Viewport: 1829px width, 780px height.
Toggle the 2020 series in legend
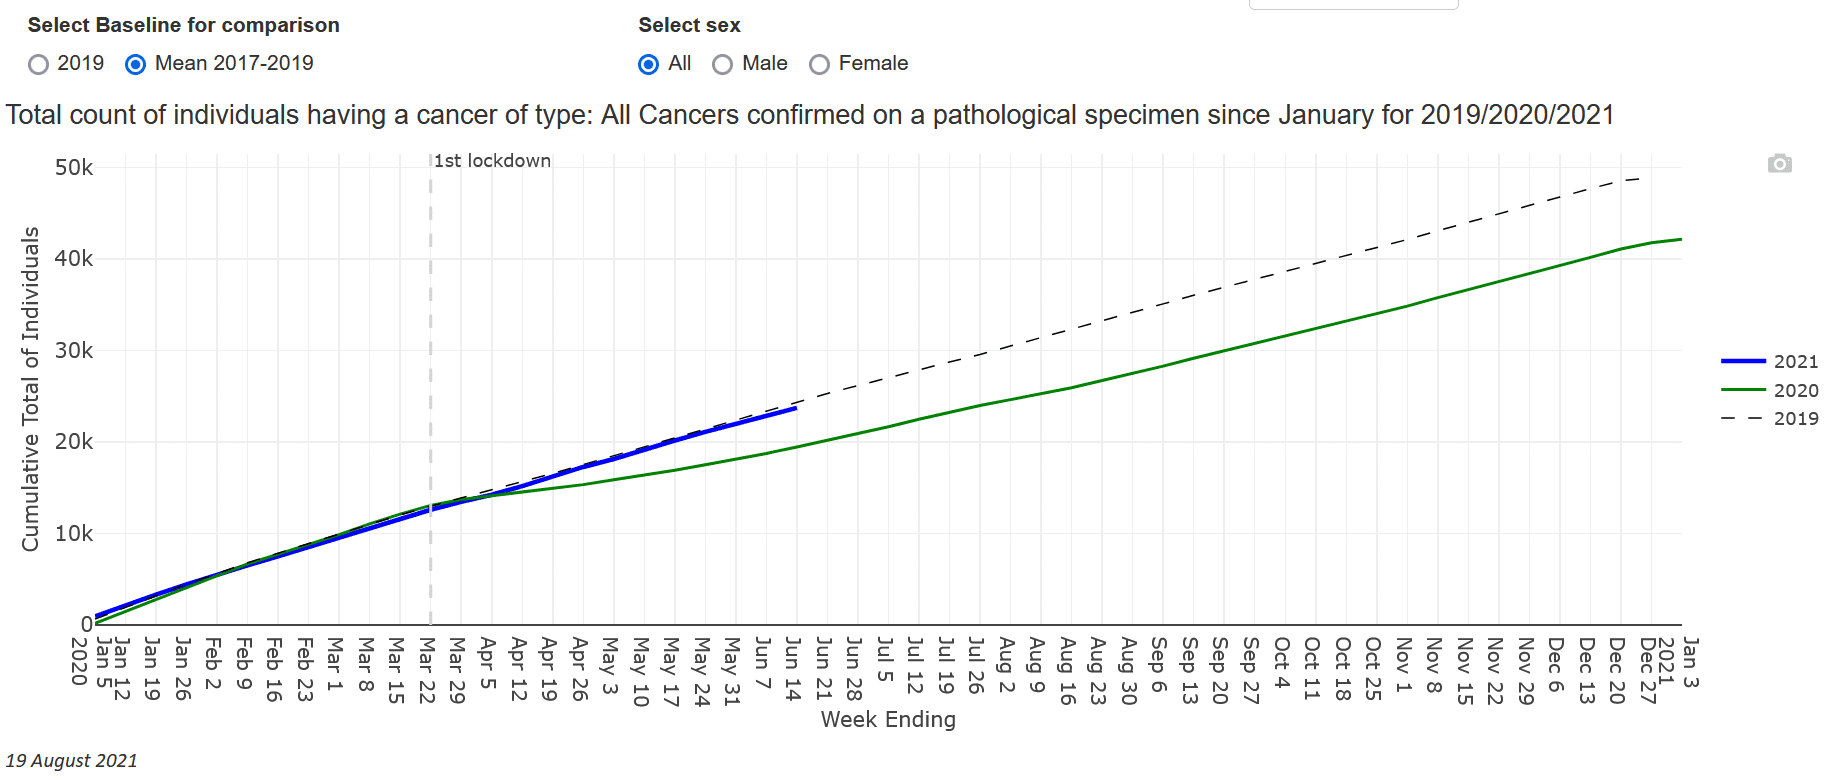pos(1795,390)
